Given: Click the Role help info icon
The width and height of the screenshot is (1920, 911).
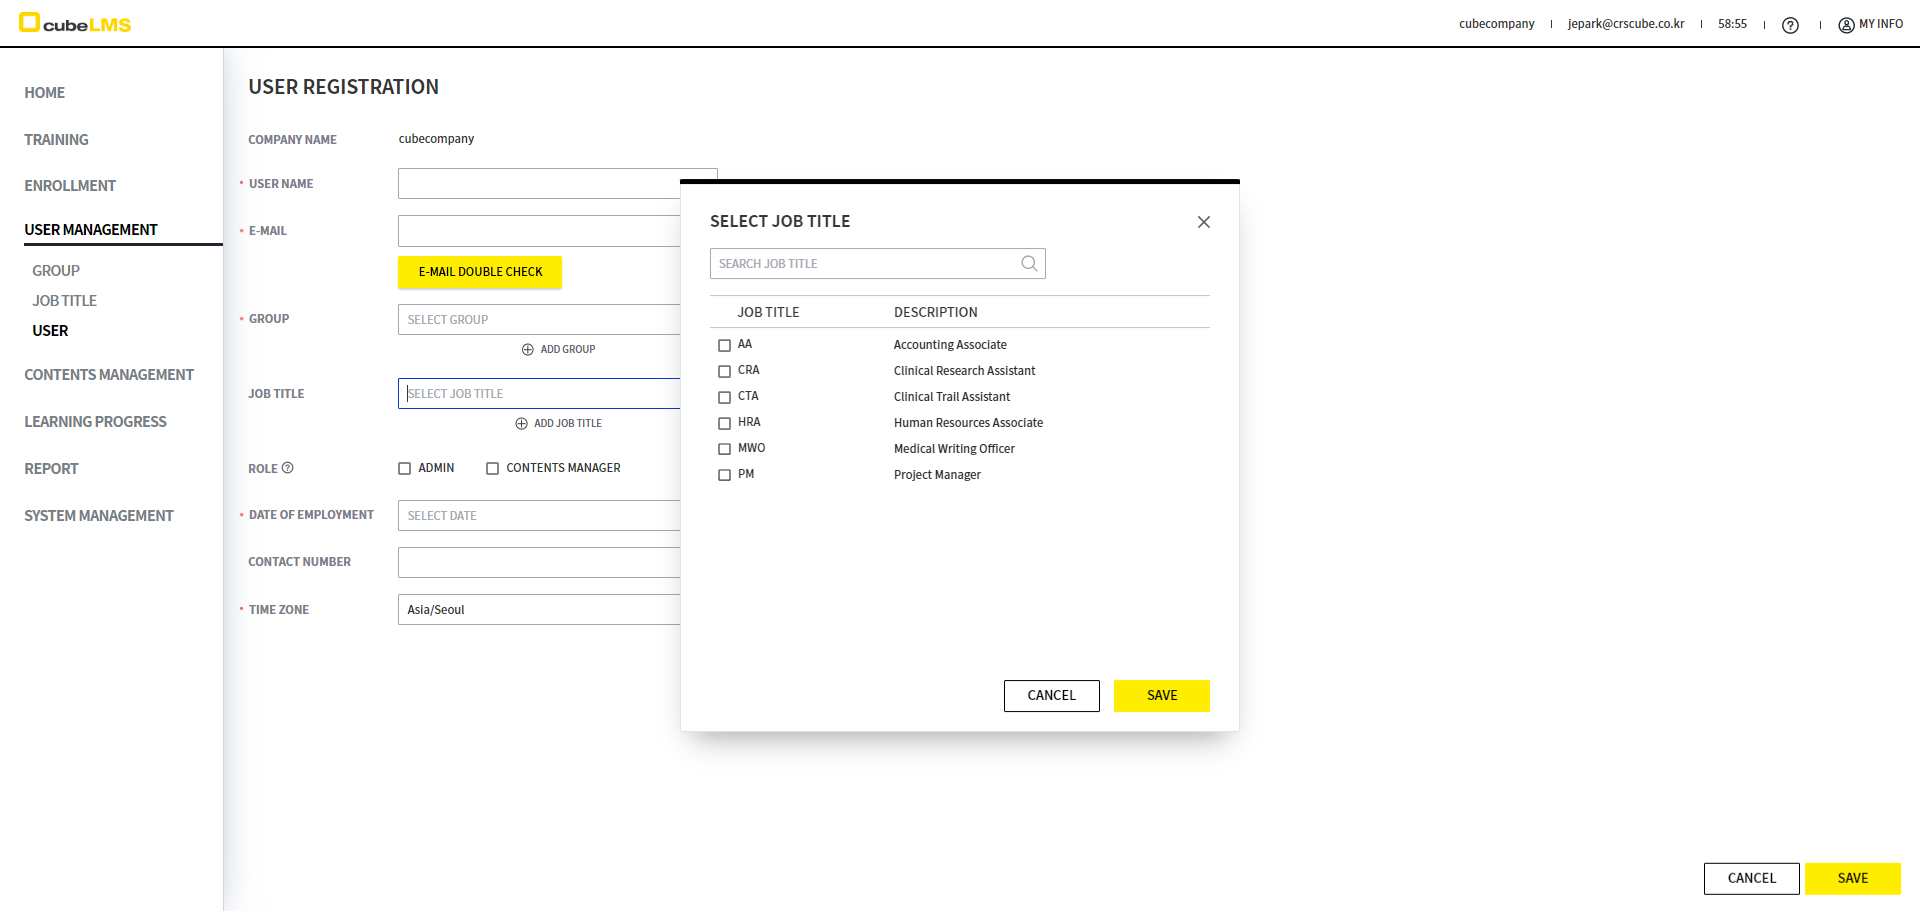Looking at the screenshot, I should tap(288, 468).
